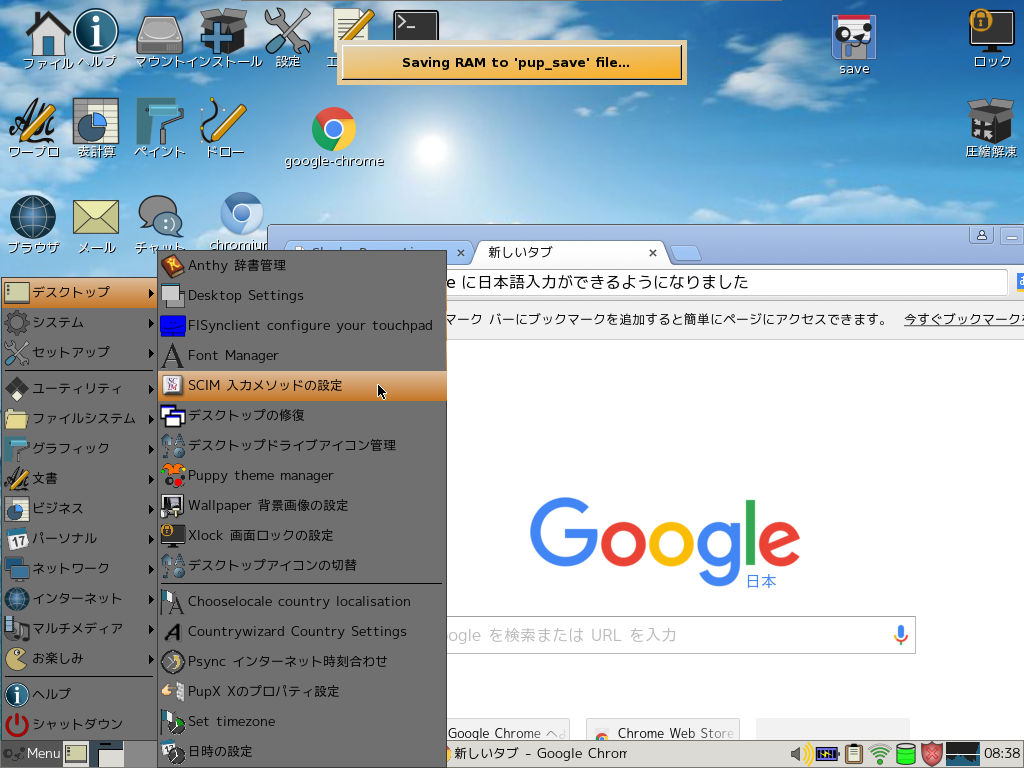Image resolution: width=1024 pixels, height=768 pixels.
Task: Expand the ビジネス menu category
Action: (80, 508)
